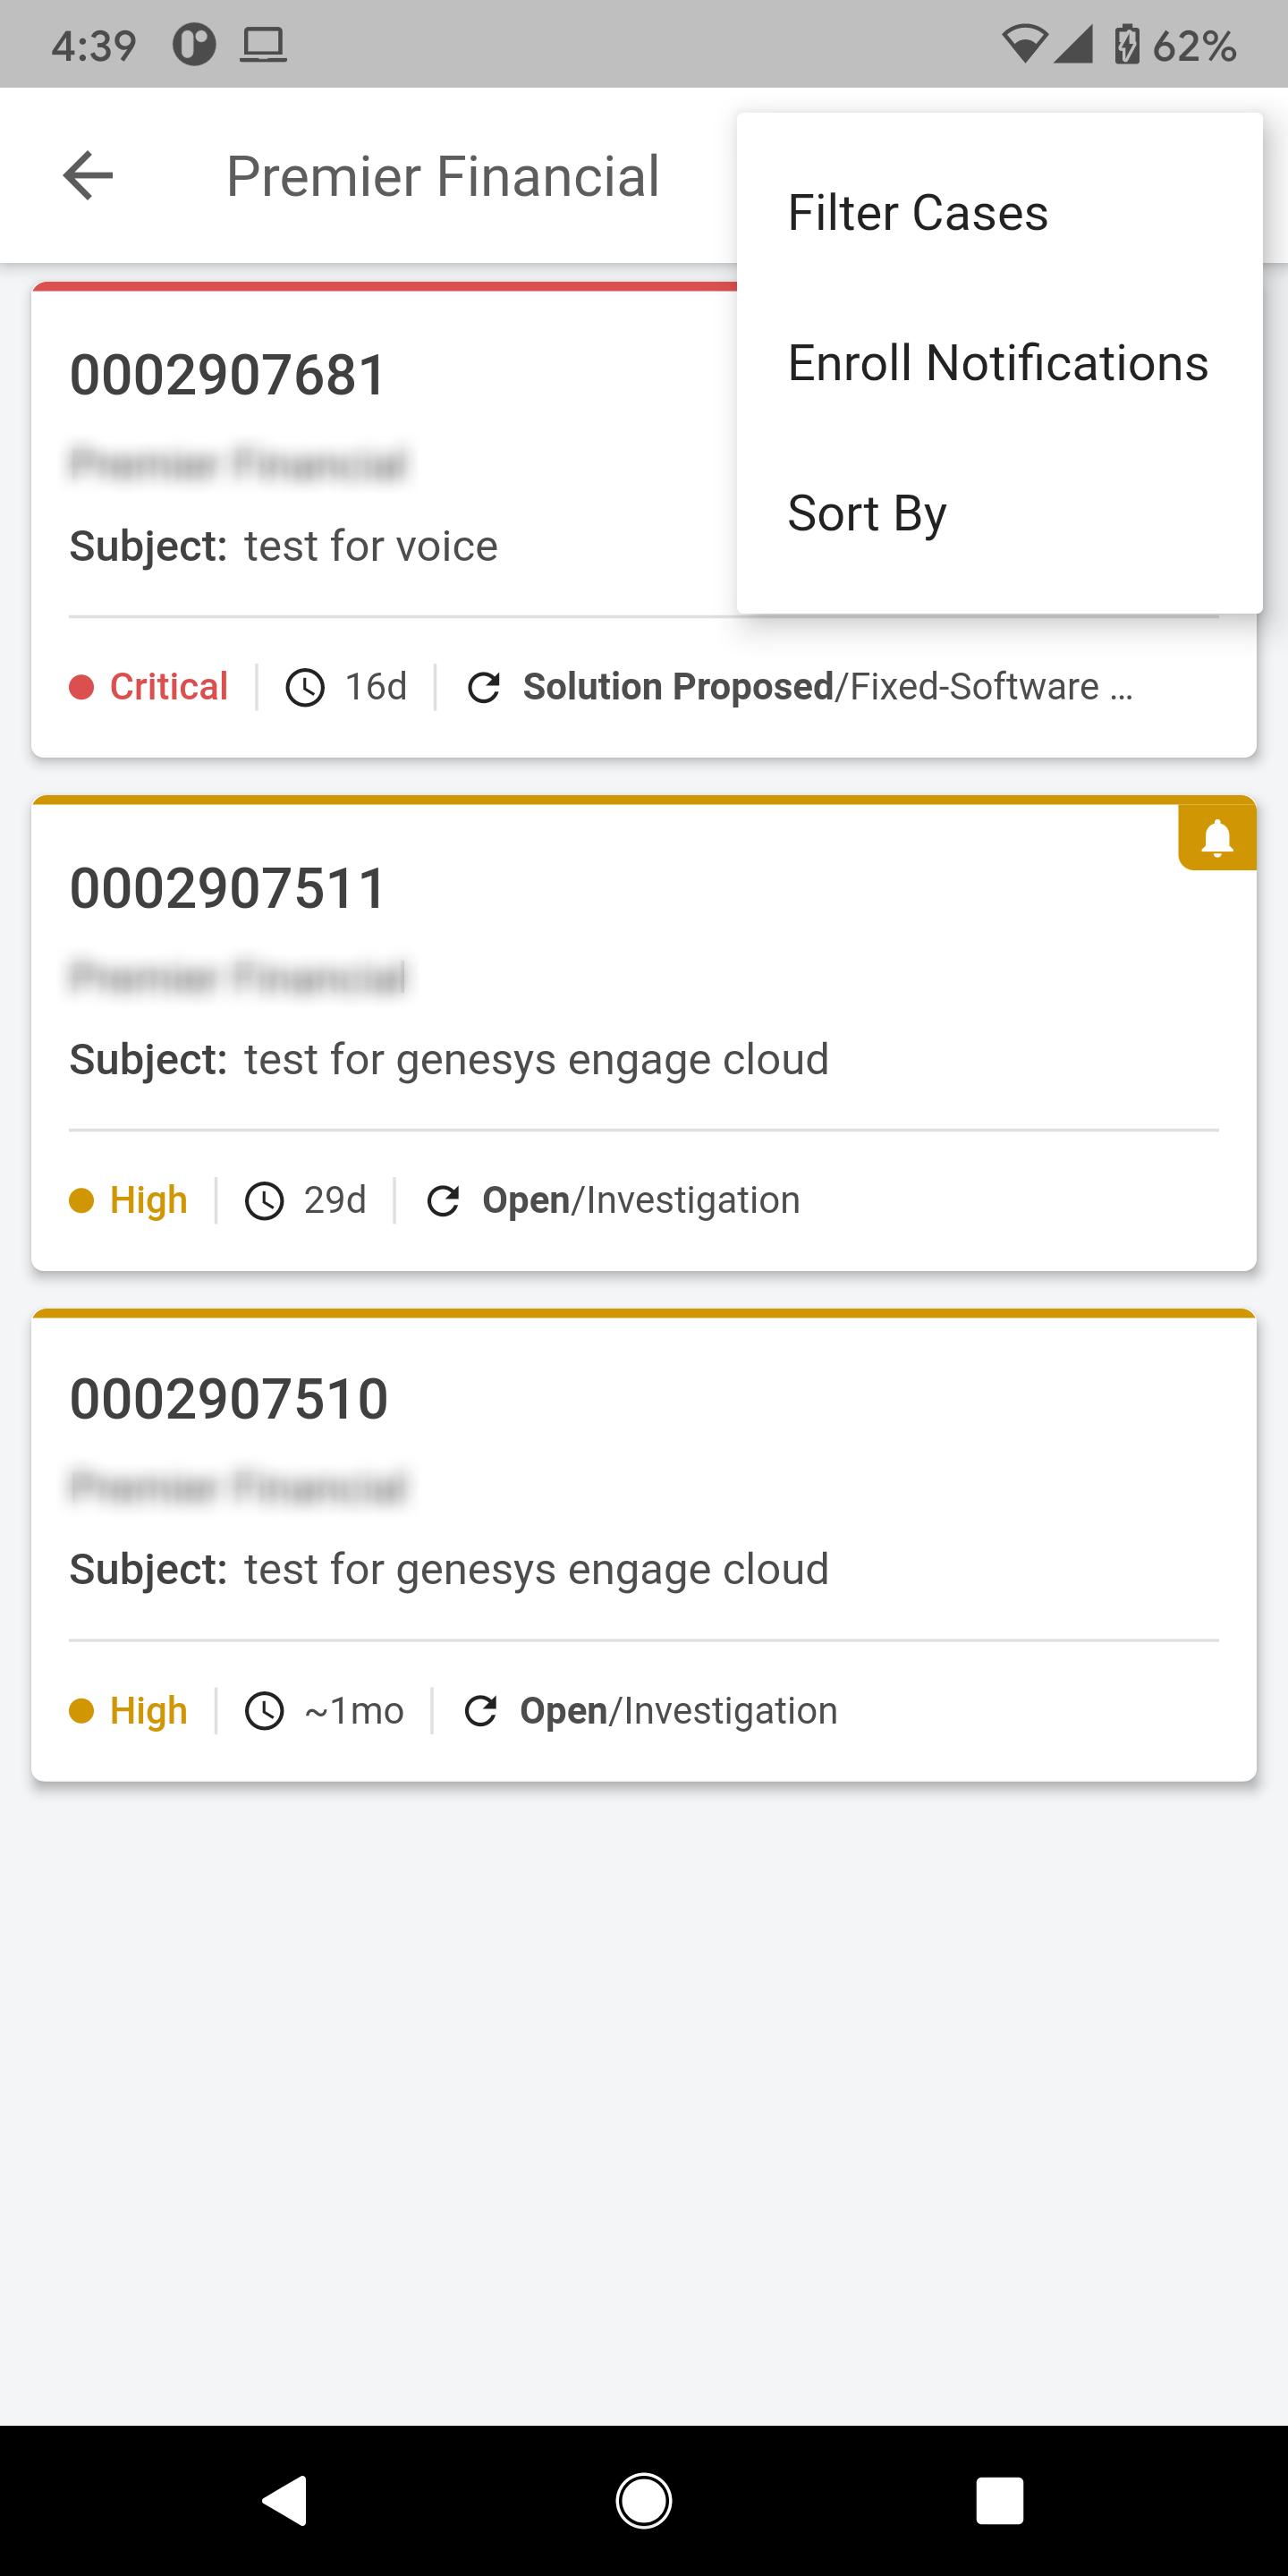Select subject text of case 0002907510

[537, 1570]
